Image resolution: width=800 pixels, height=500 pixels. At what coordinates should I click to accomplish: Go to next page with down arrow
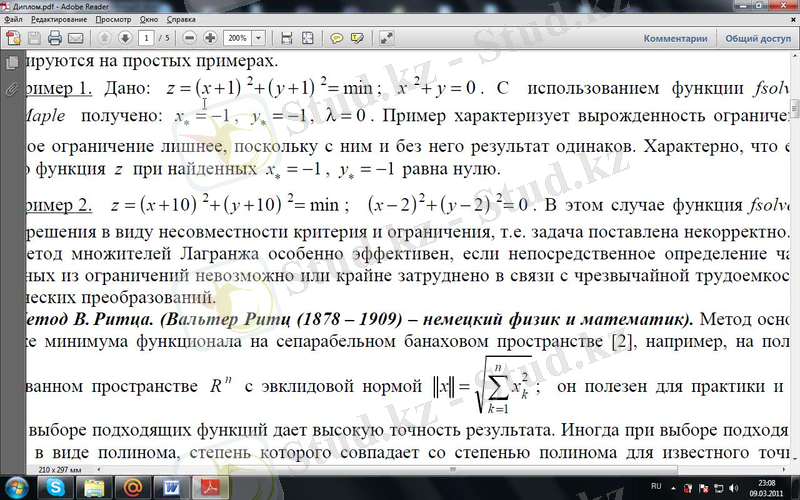[x=124, y=38]
